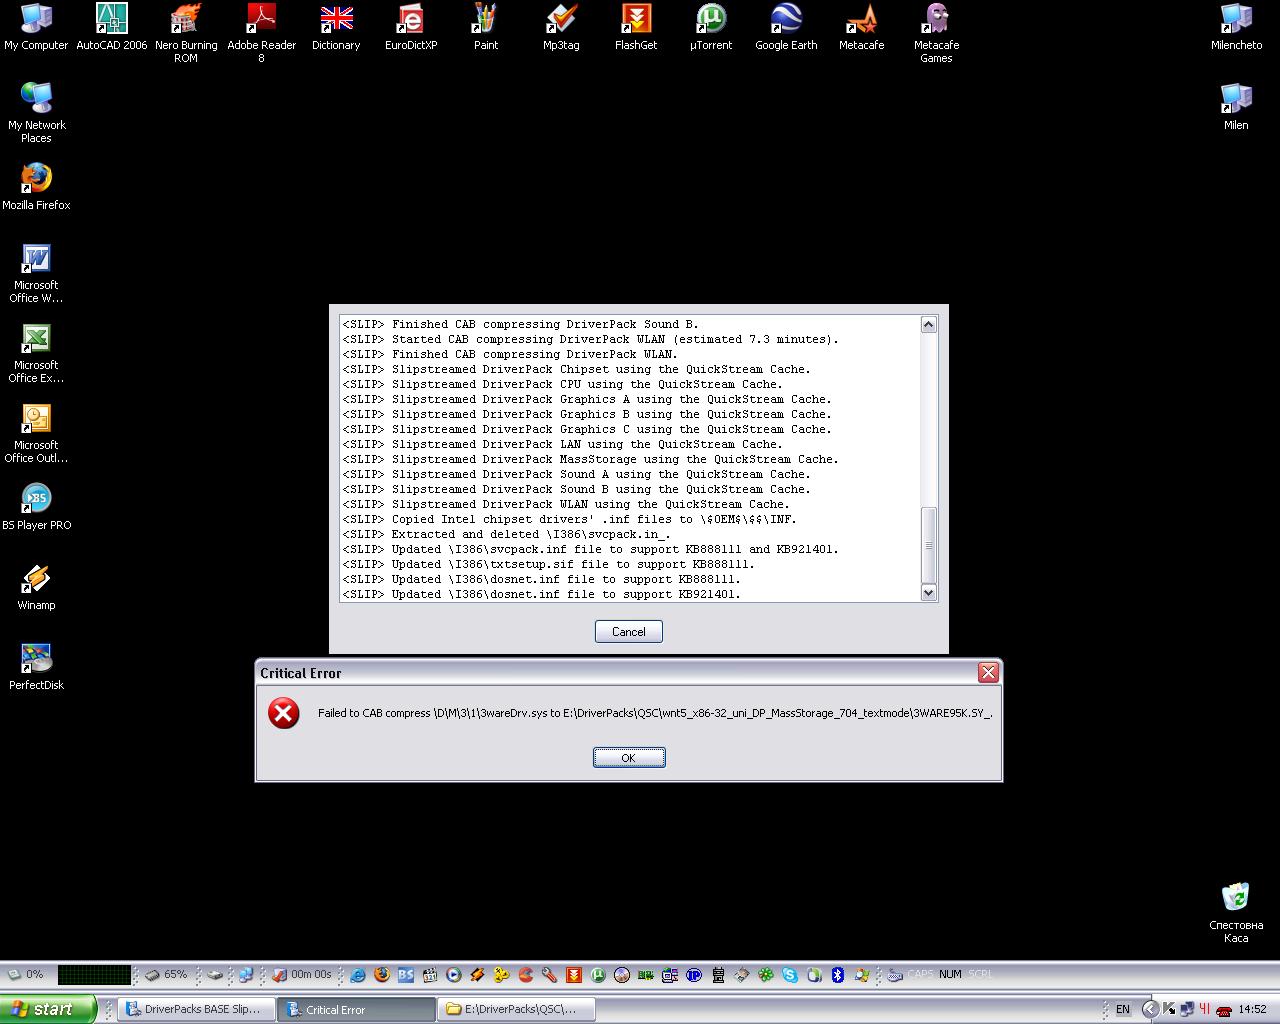Open the Windows Start menu

click(x=48, y=1009)
